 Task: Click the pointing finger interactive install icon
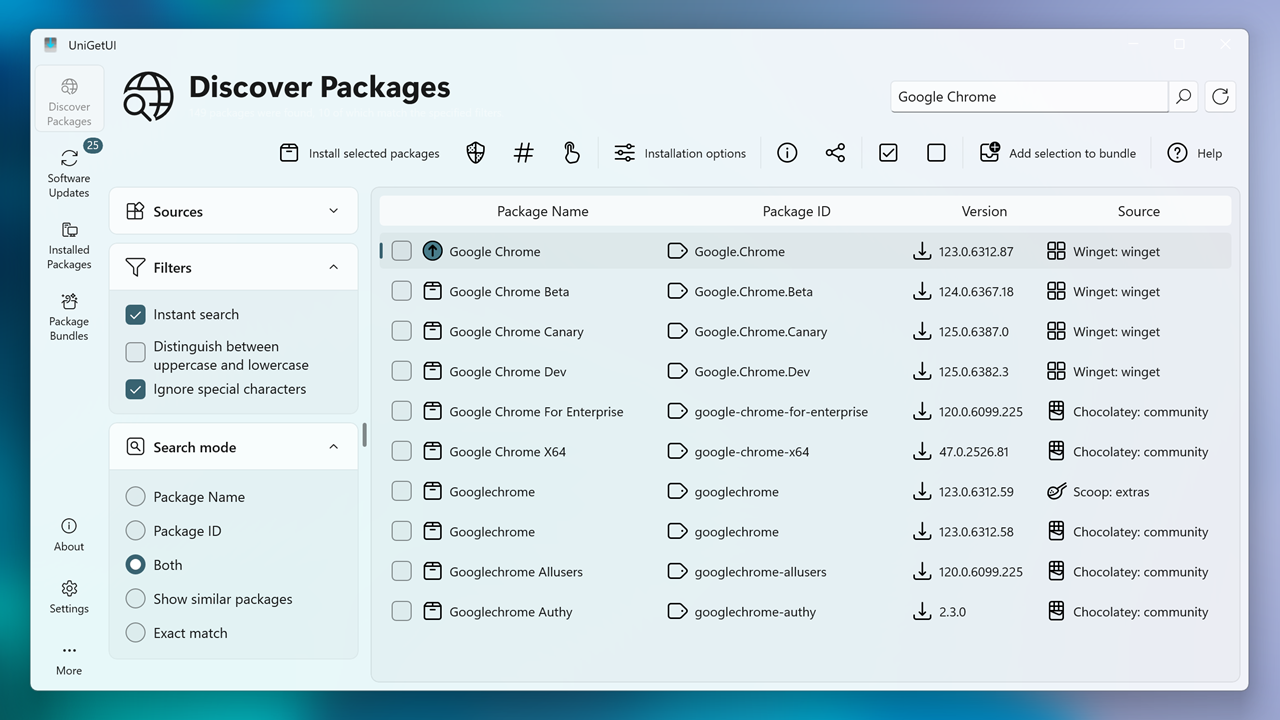pos(571,152)
